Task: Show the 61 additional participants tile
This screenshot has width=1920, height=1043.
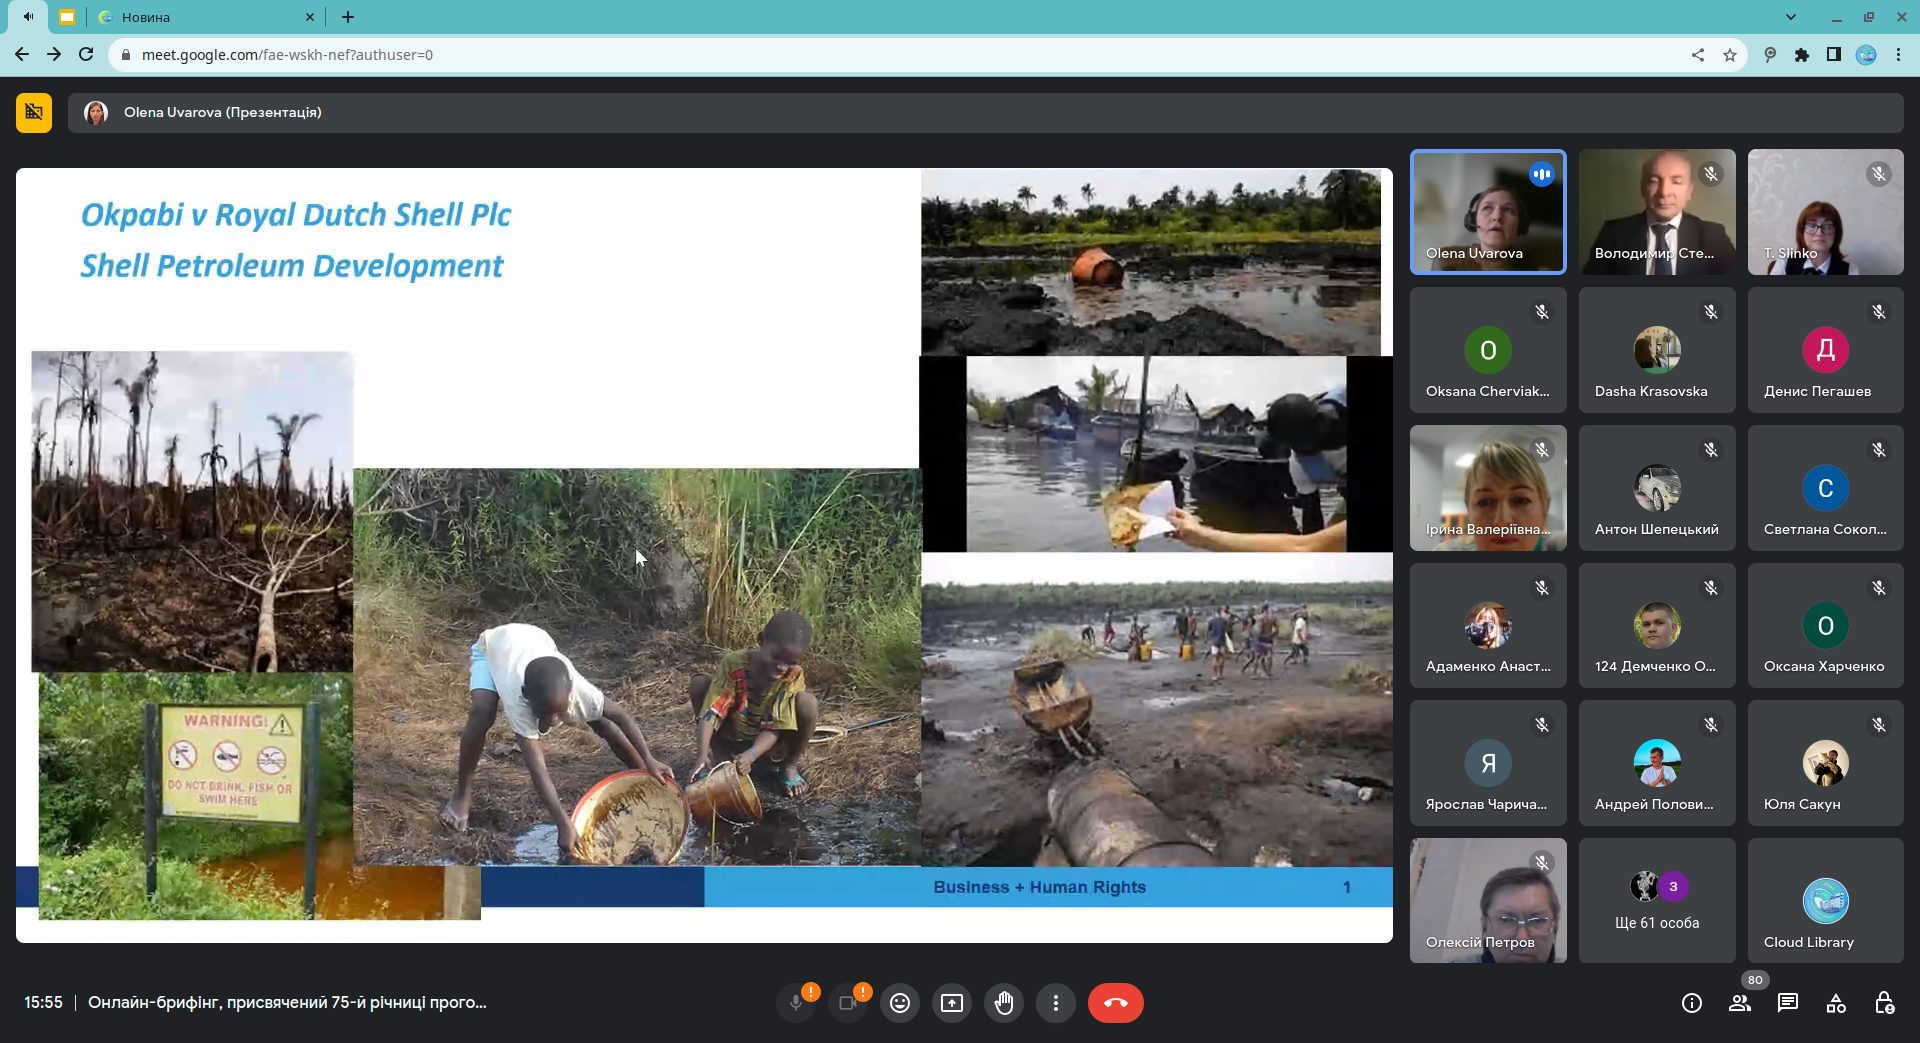Action: click(1657, 901)
